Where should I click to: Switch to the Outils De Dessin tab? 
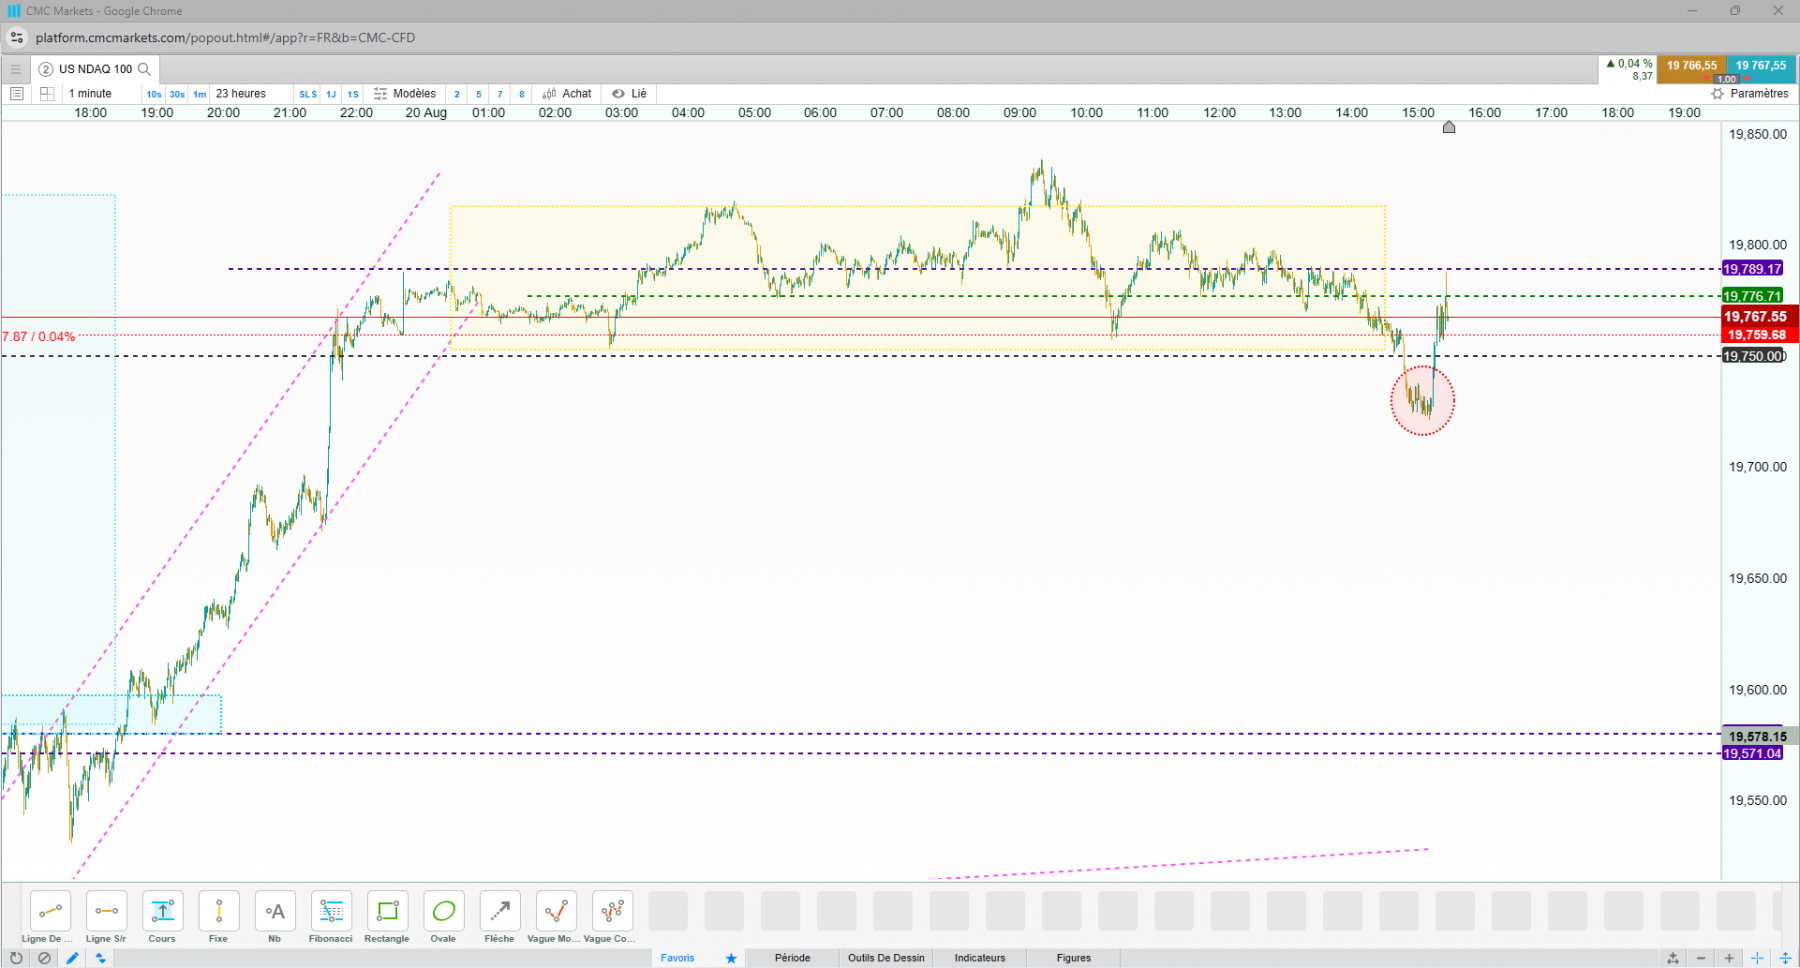[x=886, y=958]
